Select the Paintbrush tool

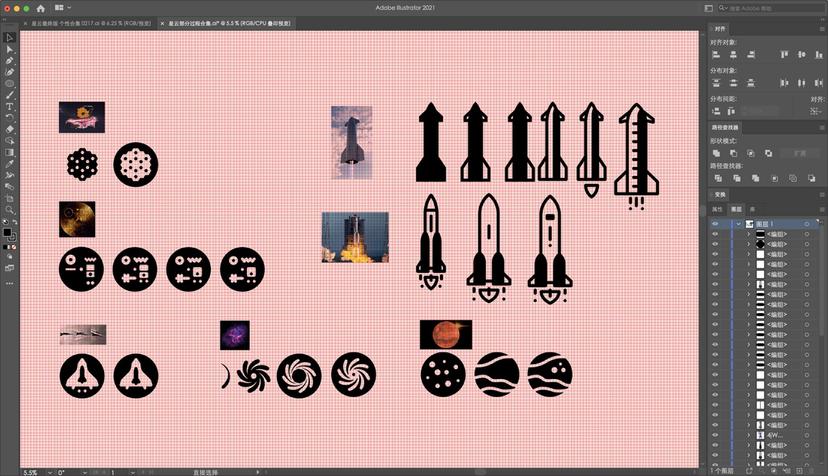click(x=10, y=95)
